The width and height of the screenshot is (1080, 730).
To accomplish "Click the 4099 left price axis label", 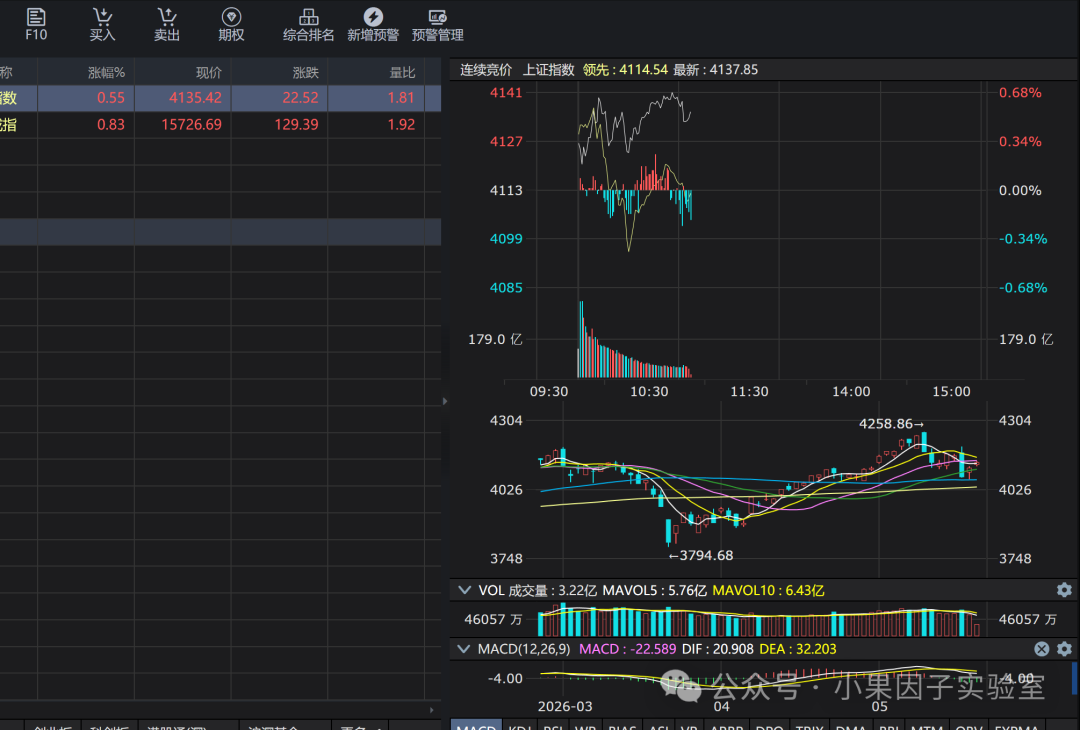I will coord(506,238).
